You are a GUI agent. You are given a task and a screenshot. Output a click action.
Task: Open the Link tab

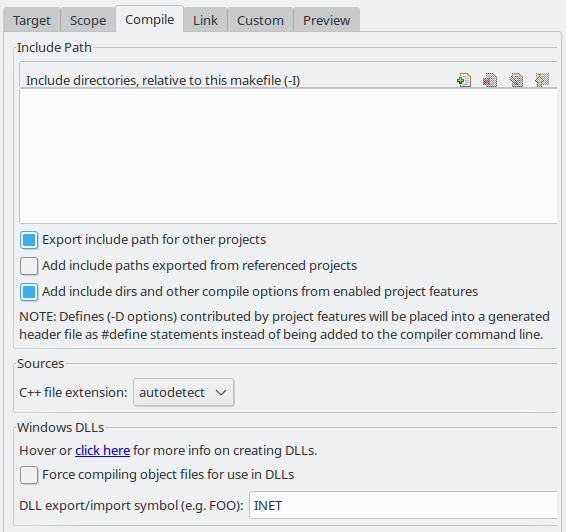point(205,20)
